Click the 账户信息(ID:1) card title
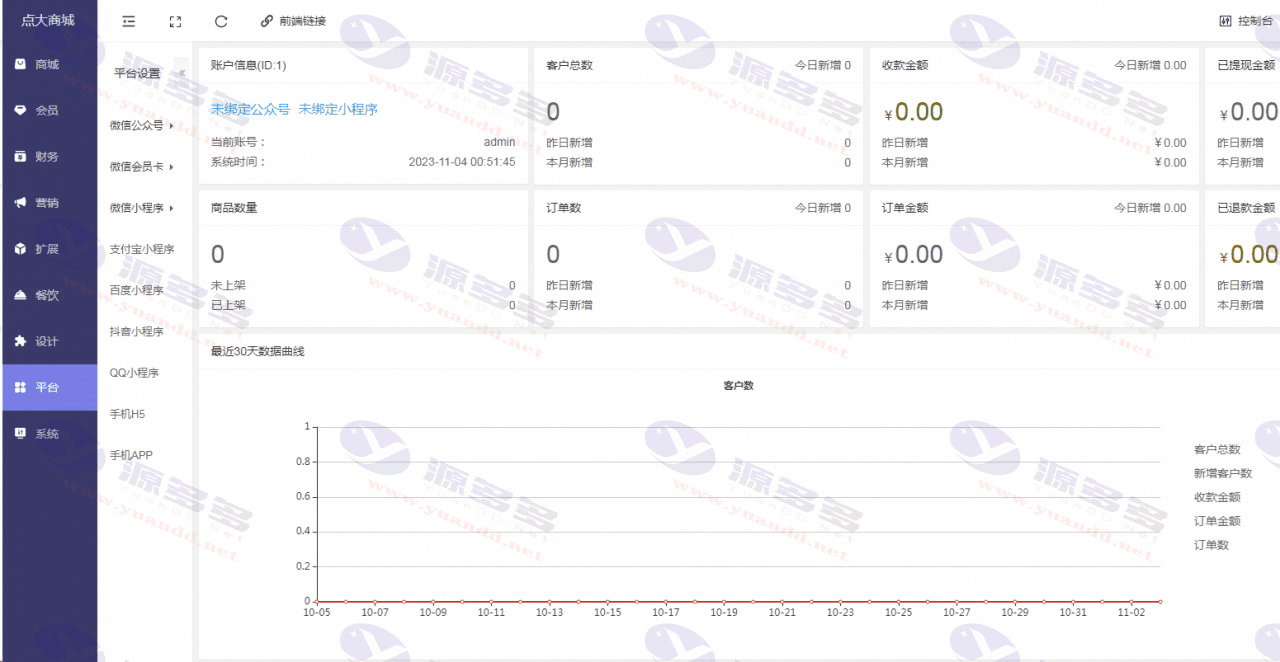This screenshot has height=662, width=1280. [x=249, y=65]
